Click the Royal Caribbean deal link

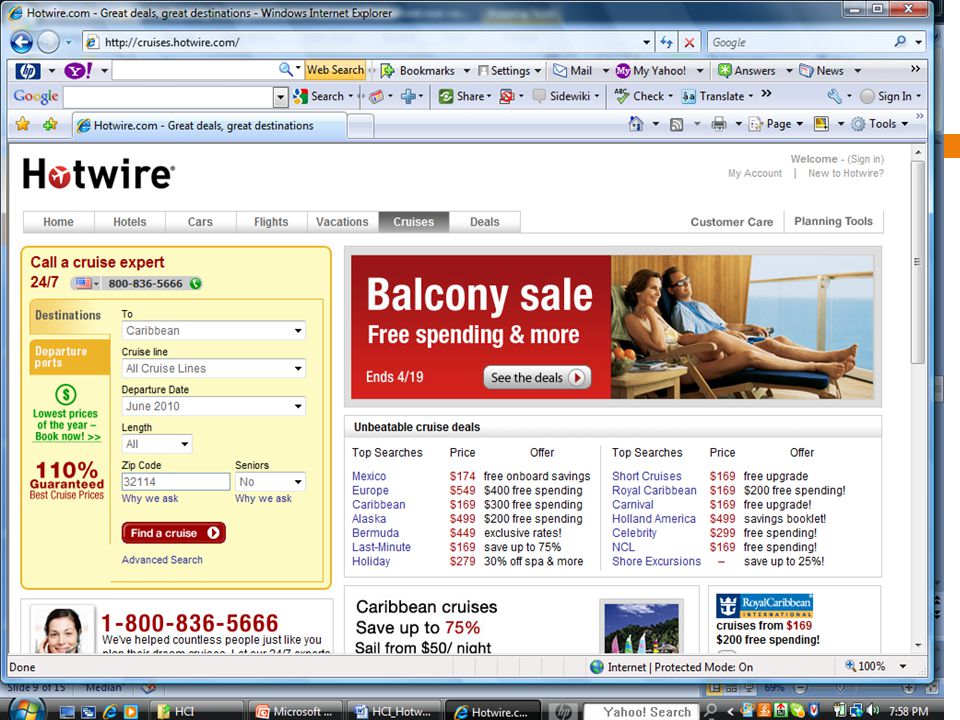654,490
